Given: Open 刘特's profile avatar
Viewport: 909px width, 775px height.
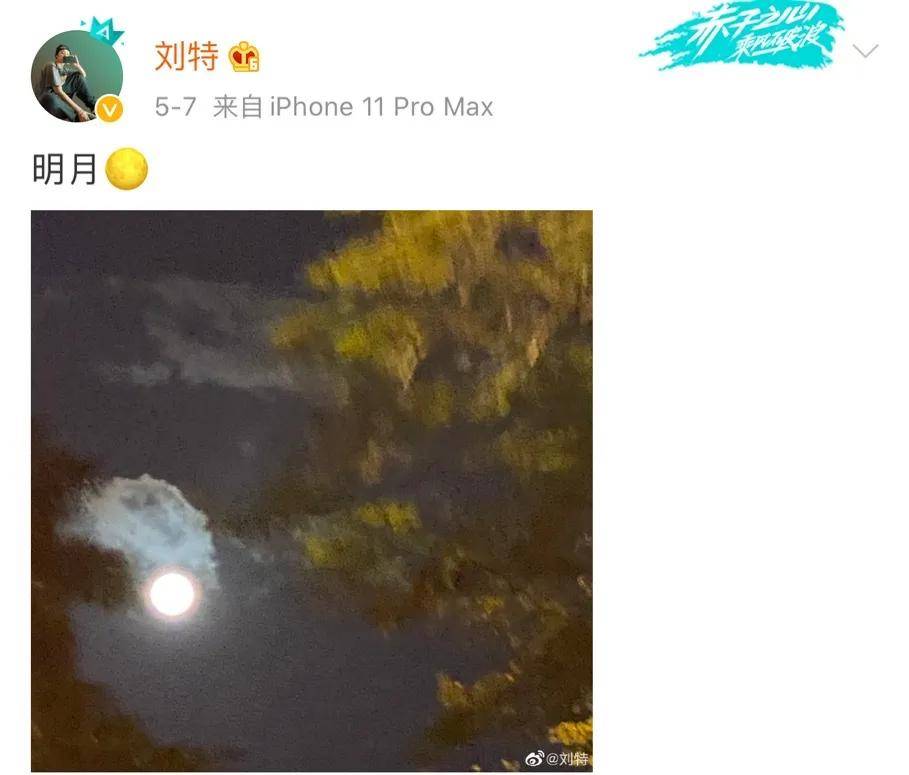Looking at the screenshot, I should click(x=77, y=76).
